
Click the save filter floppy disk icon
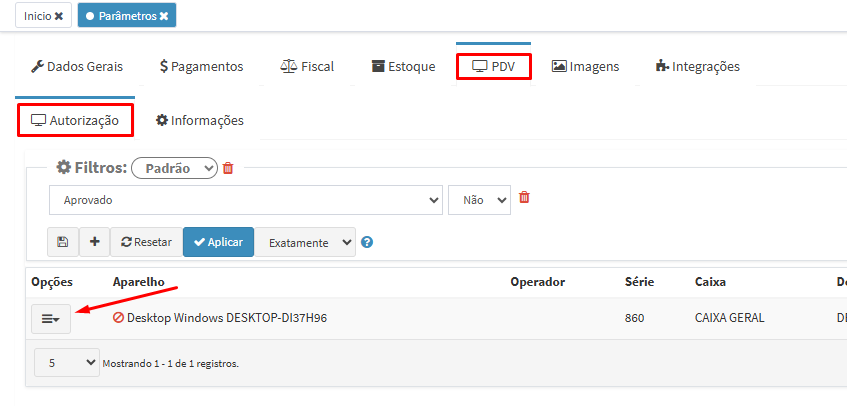62,242
